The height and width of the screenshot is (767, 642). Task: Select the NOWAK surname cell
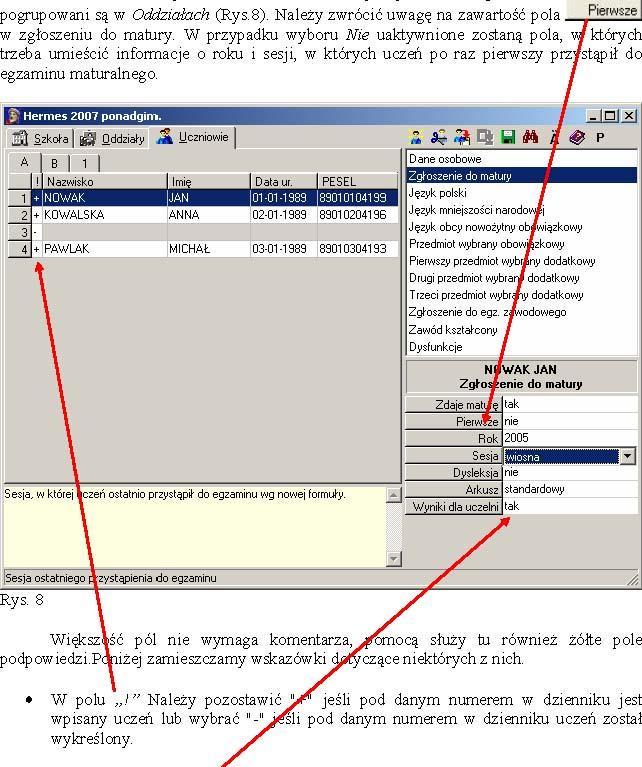click(x=105, y=198)
